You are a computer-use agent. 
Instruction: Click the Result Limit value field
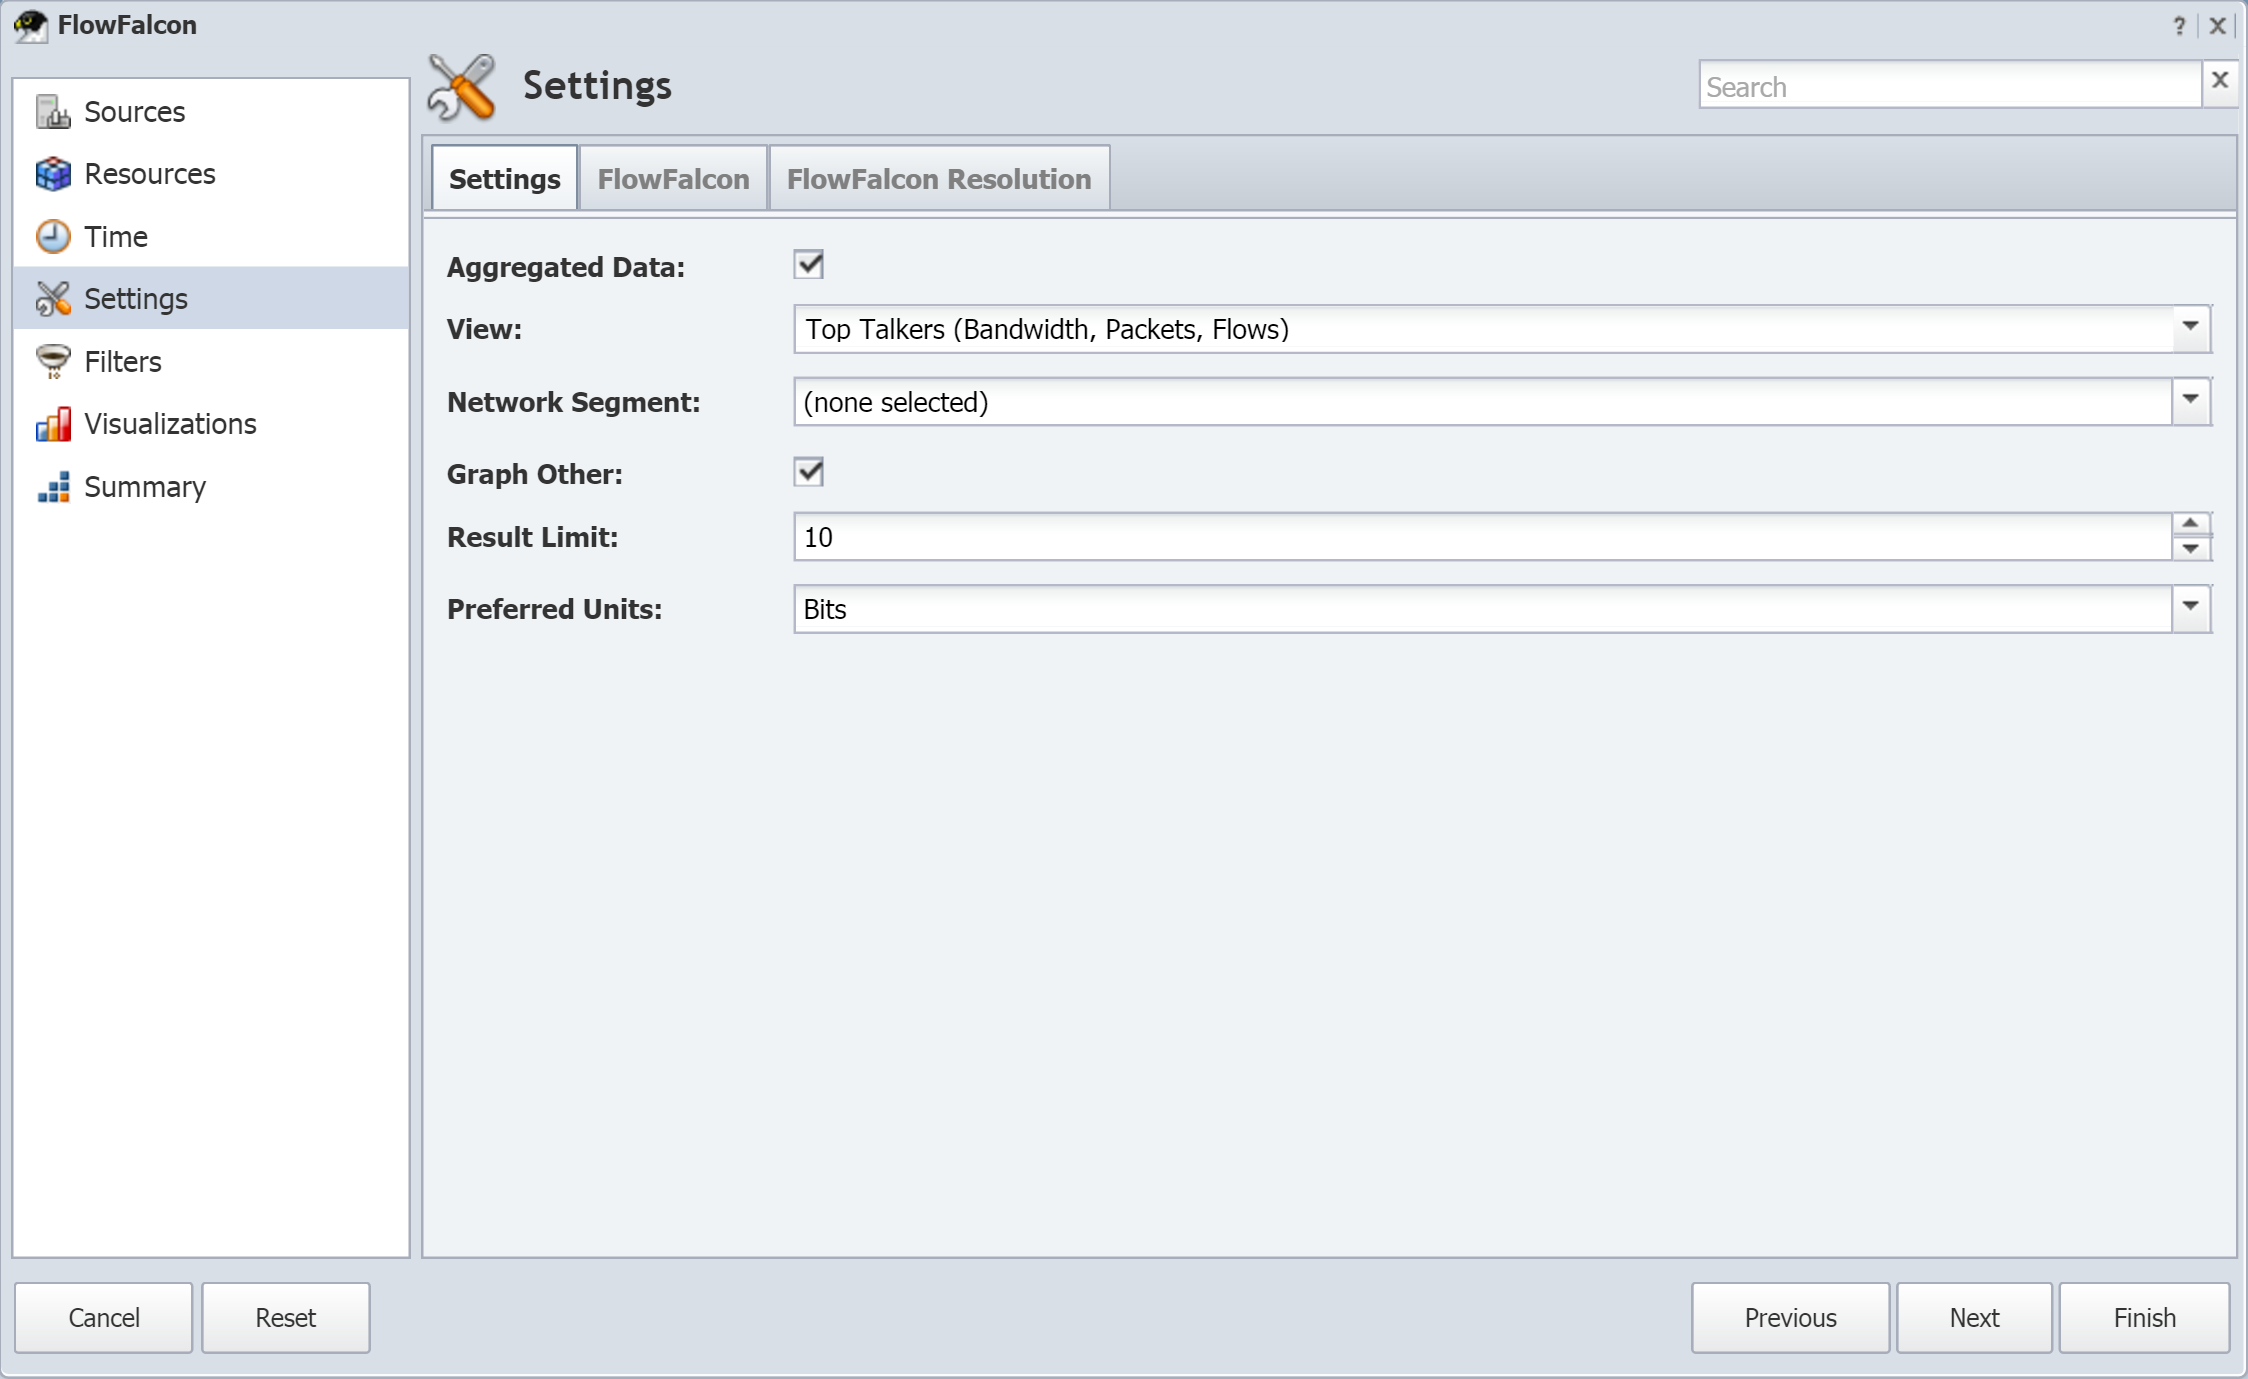click(x=1483, y=537)
